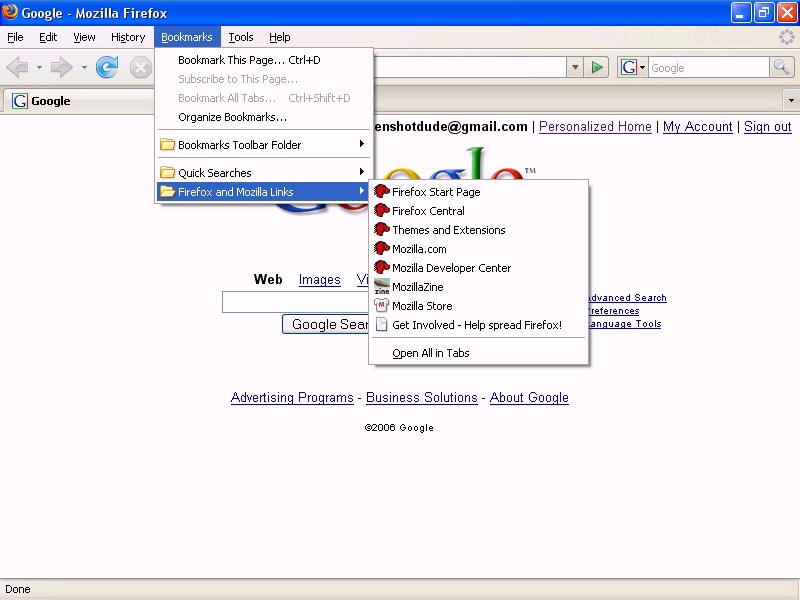Image resolution: width=800 pixels, height=600 pixels.
Task: Open the History menu
Action: (x=128, y=37)
